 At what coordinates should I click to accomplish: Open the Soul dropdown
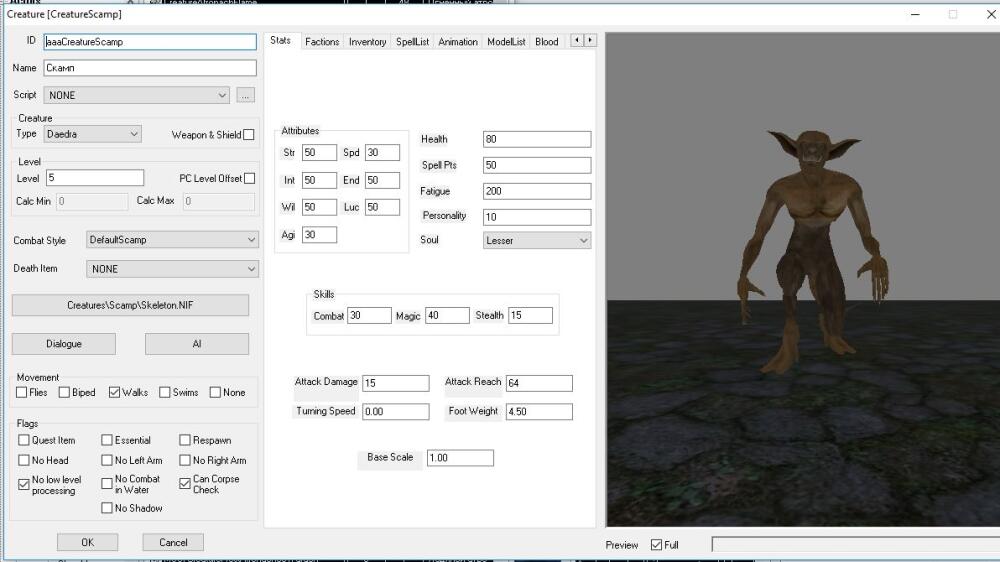[537, 240]
